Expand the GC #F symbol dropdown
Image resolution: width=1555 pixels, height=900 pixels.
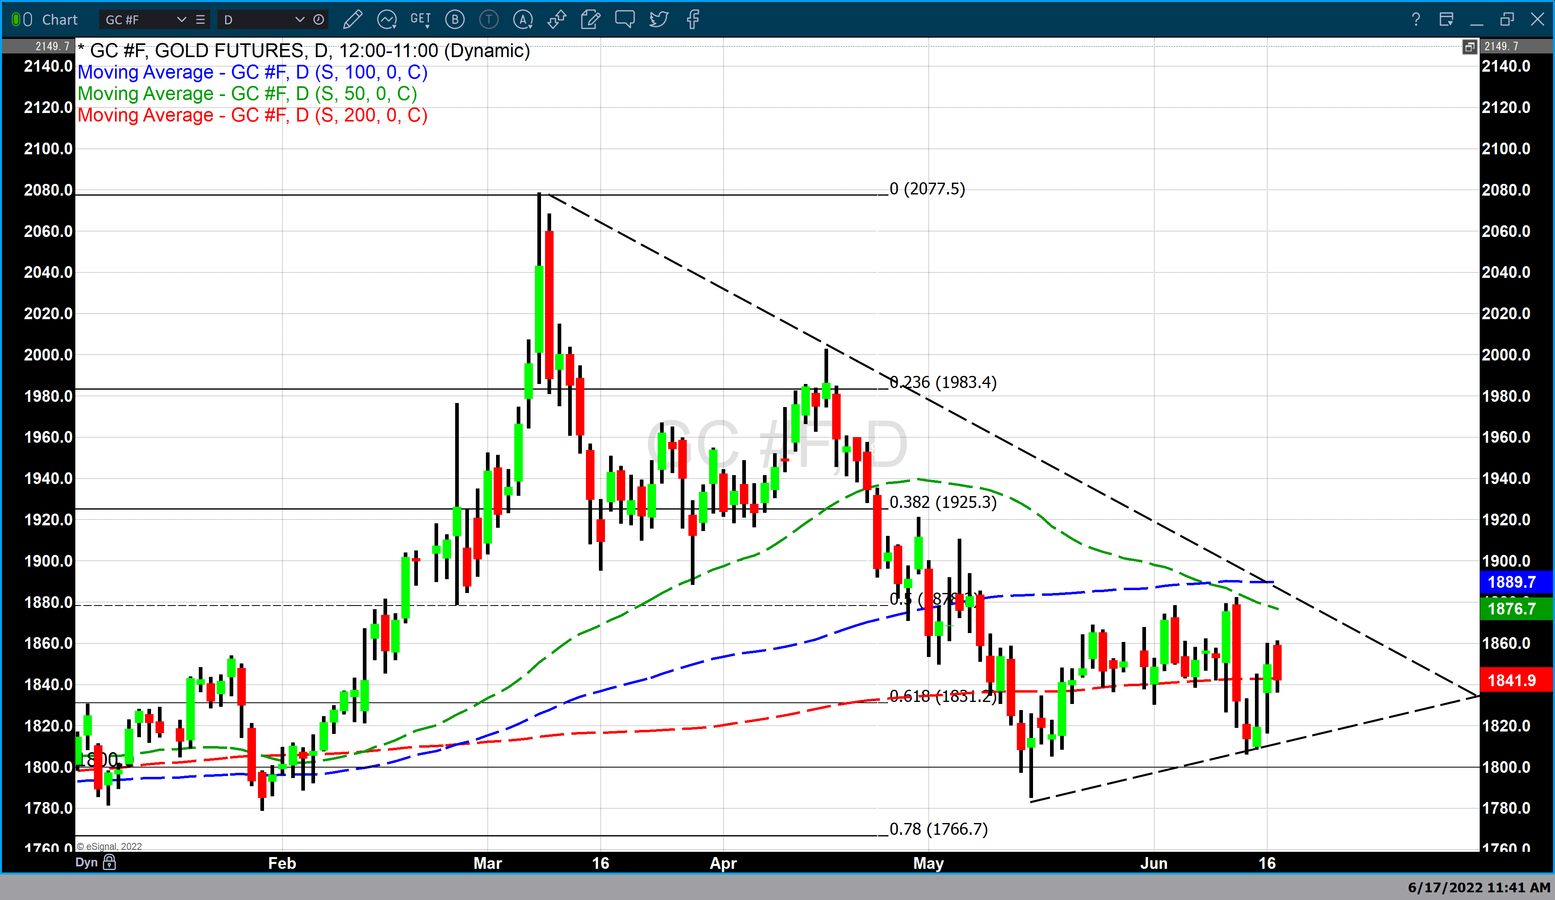pos(181,19)
